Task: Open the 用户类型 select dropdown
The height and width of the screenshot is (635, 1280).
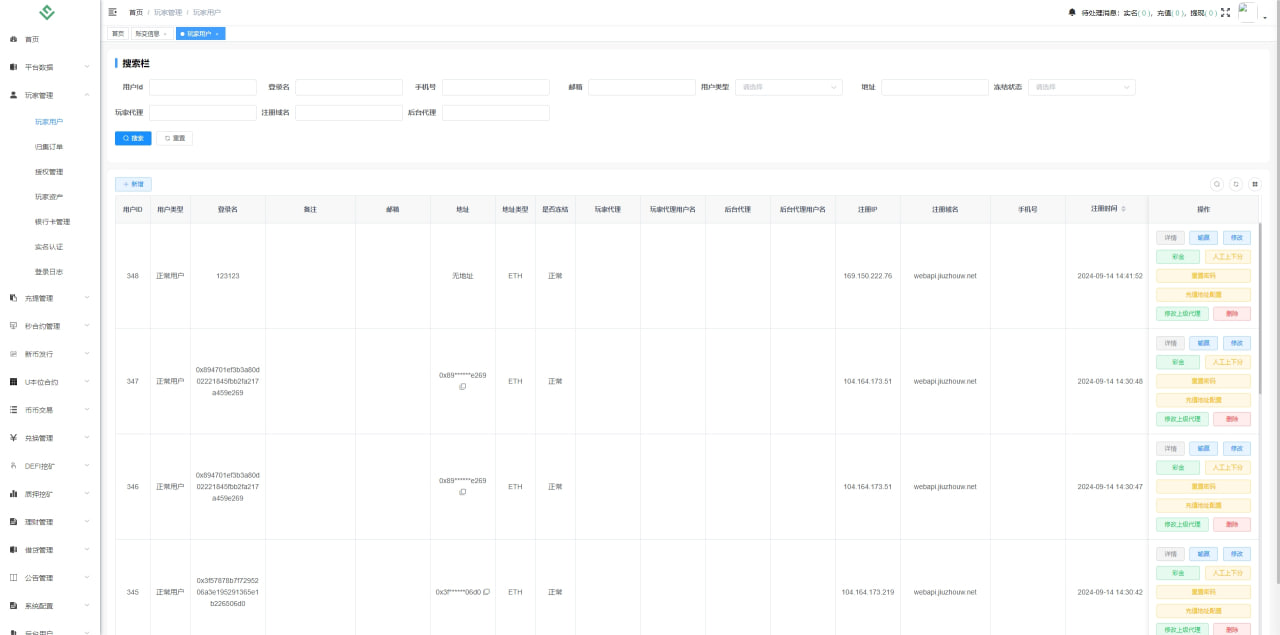Action: click(789, 87)
